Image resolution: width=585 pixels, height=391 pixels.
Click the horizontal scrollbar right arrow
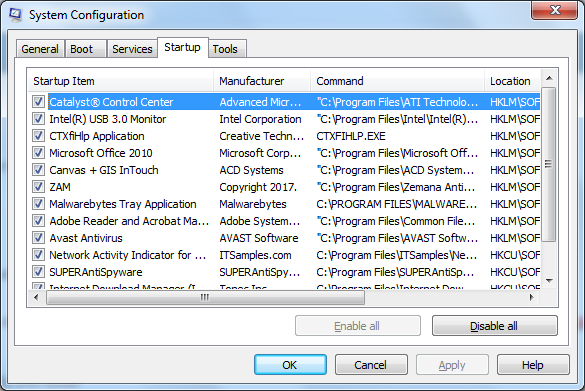click(x=531, y=297)
